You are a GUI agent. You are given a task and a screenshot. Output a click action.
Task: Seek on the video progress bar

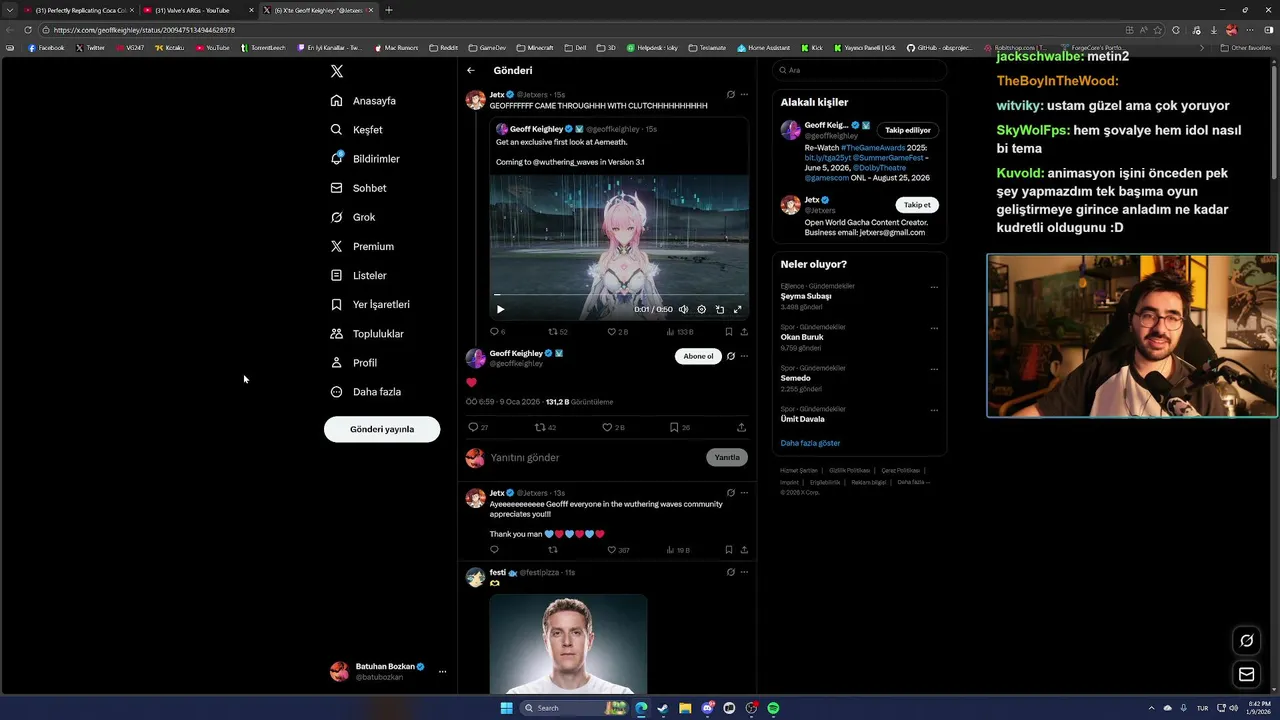click(619, 295)
